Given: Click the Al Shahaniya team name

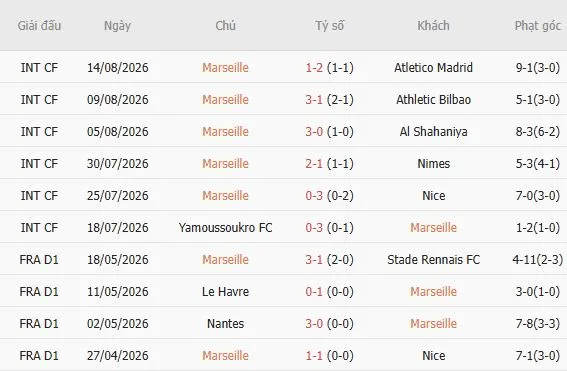Looking at the screenshot, I should click(433, 132).
